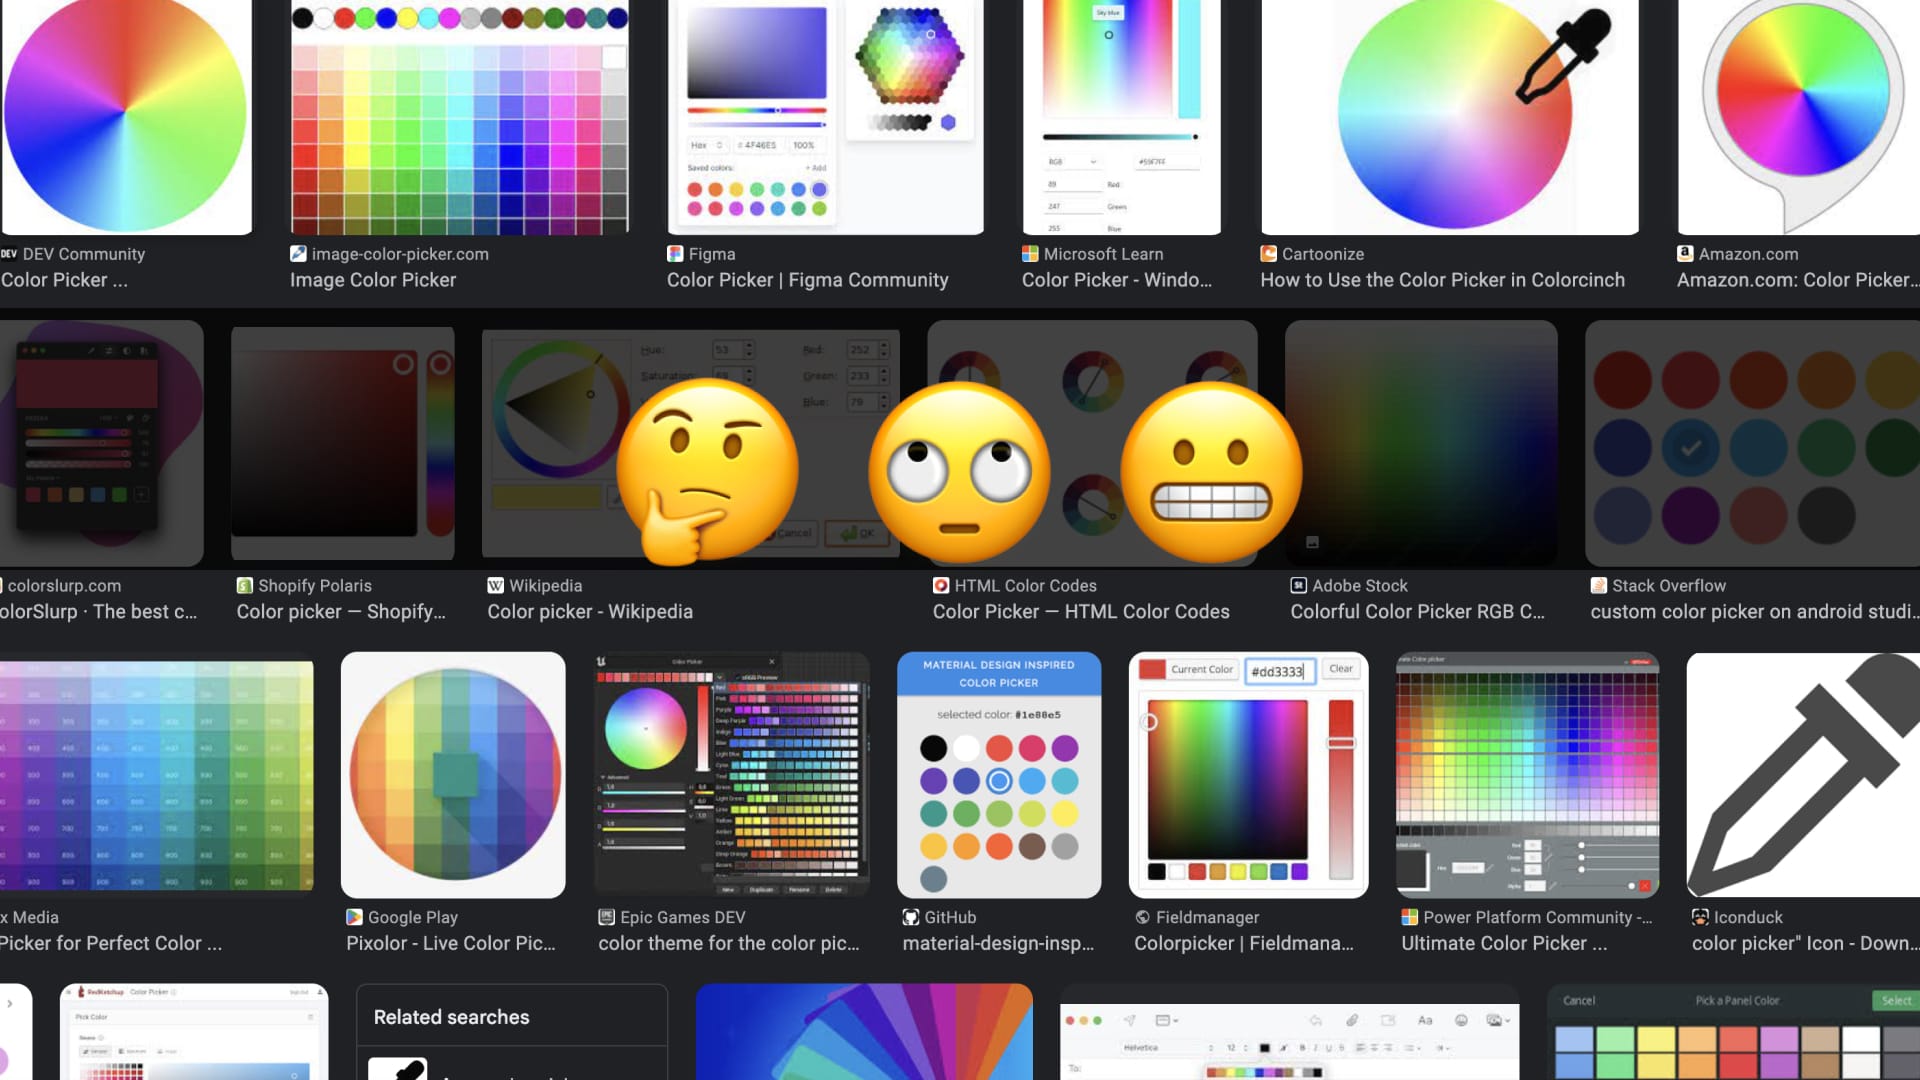Viewport: 1920px width, 1080px height.
Task: Click the DEV Community site favicon
Action: point(9,254)
